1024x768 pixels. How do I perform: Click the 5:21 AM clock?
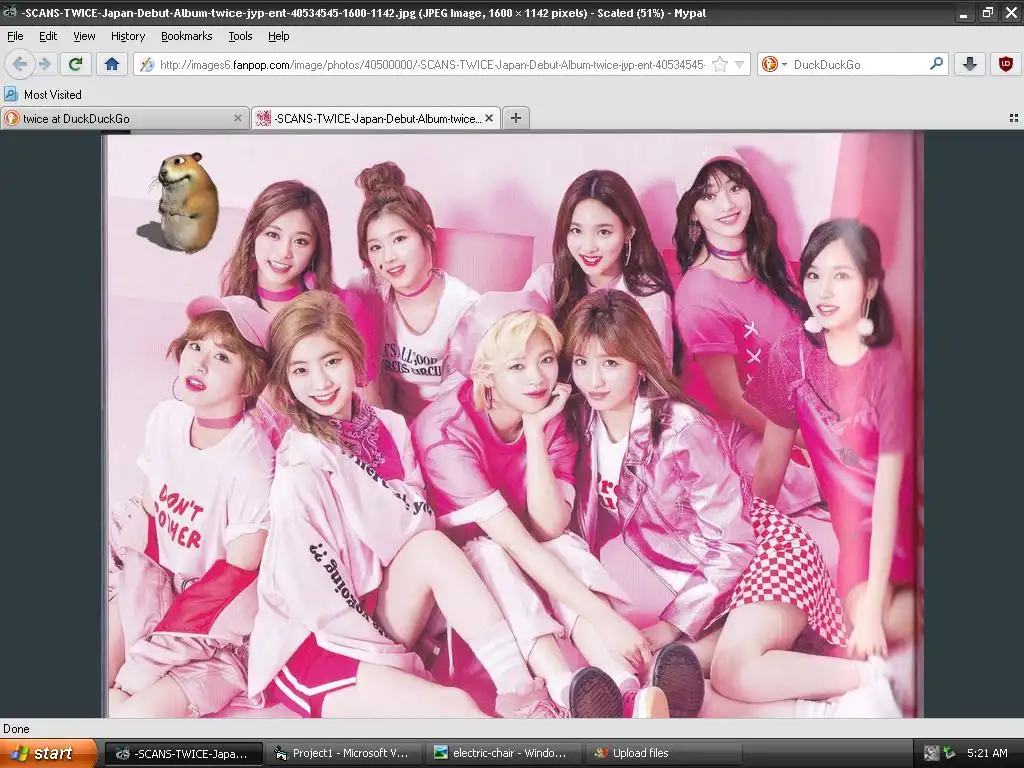tap(987, 754)
